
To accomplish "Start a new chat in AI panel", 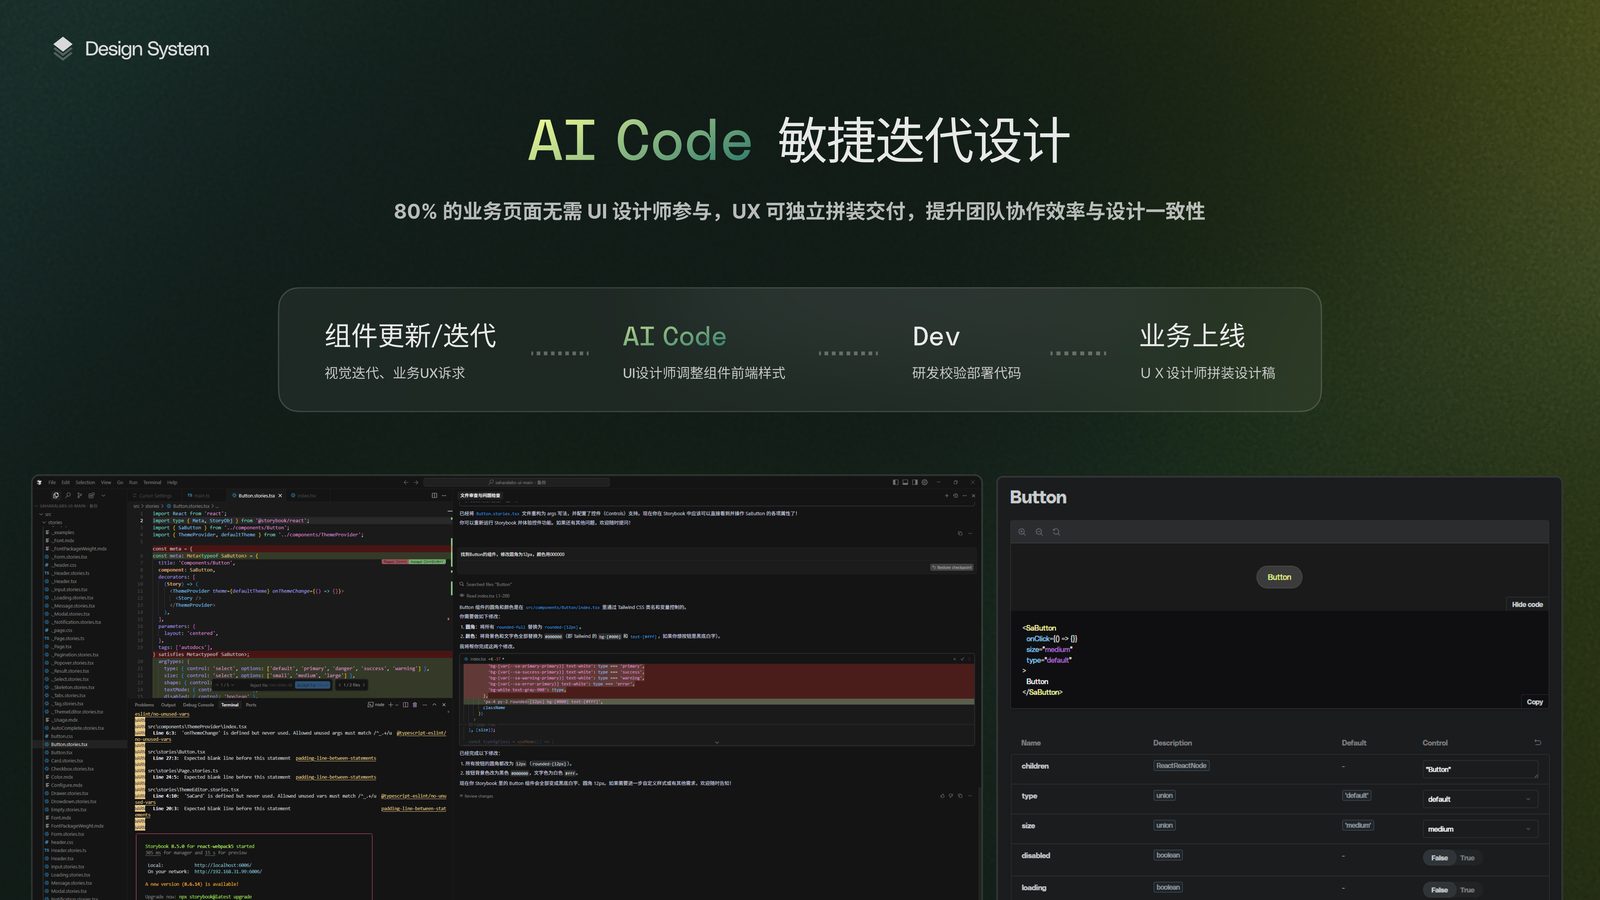I will pos(947,495).
